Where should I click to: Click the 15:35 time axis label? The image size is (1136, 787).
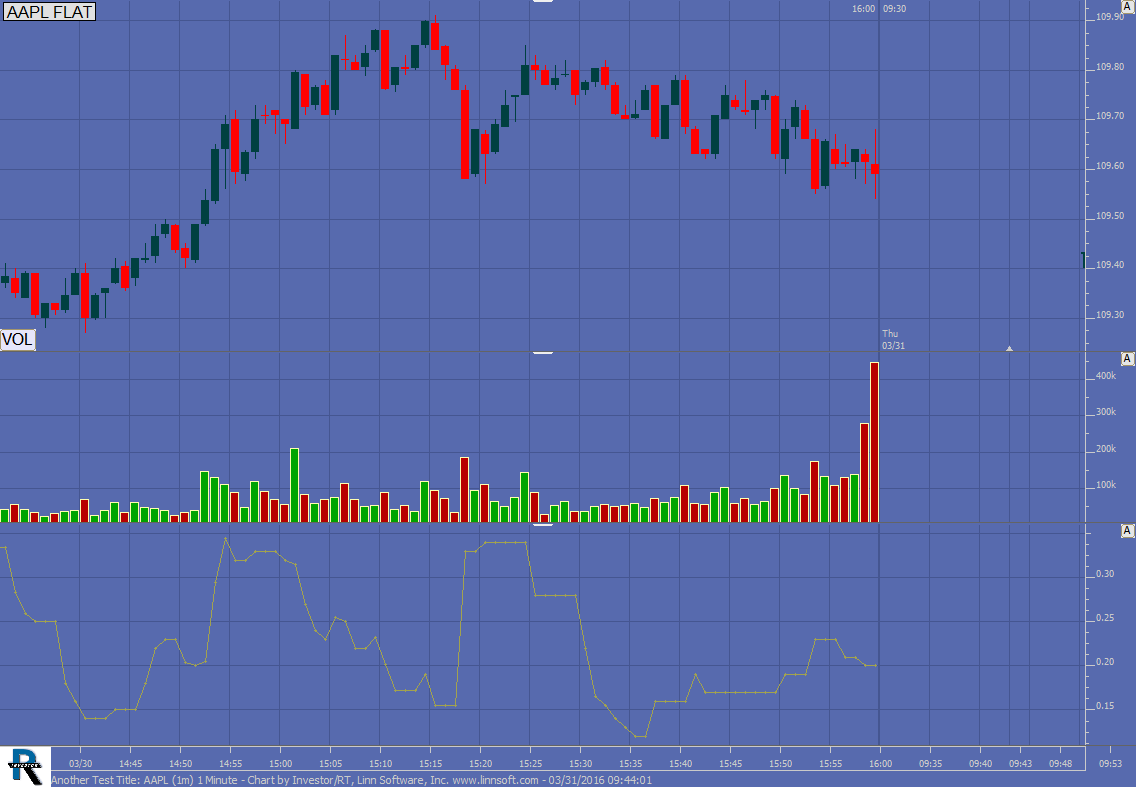630,764
